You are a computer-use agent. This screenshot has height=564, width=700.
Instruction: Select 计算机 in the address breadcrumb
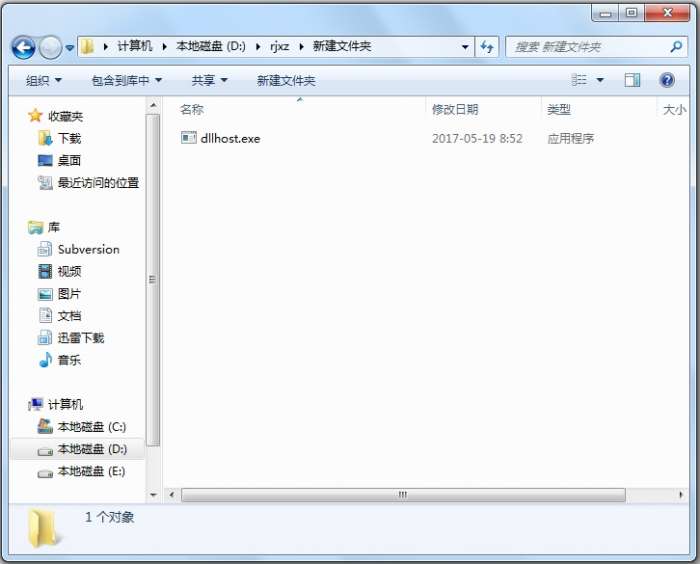134,46
